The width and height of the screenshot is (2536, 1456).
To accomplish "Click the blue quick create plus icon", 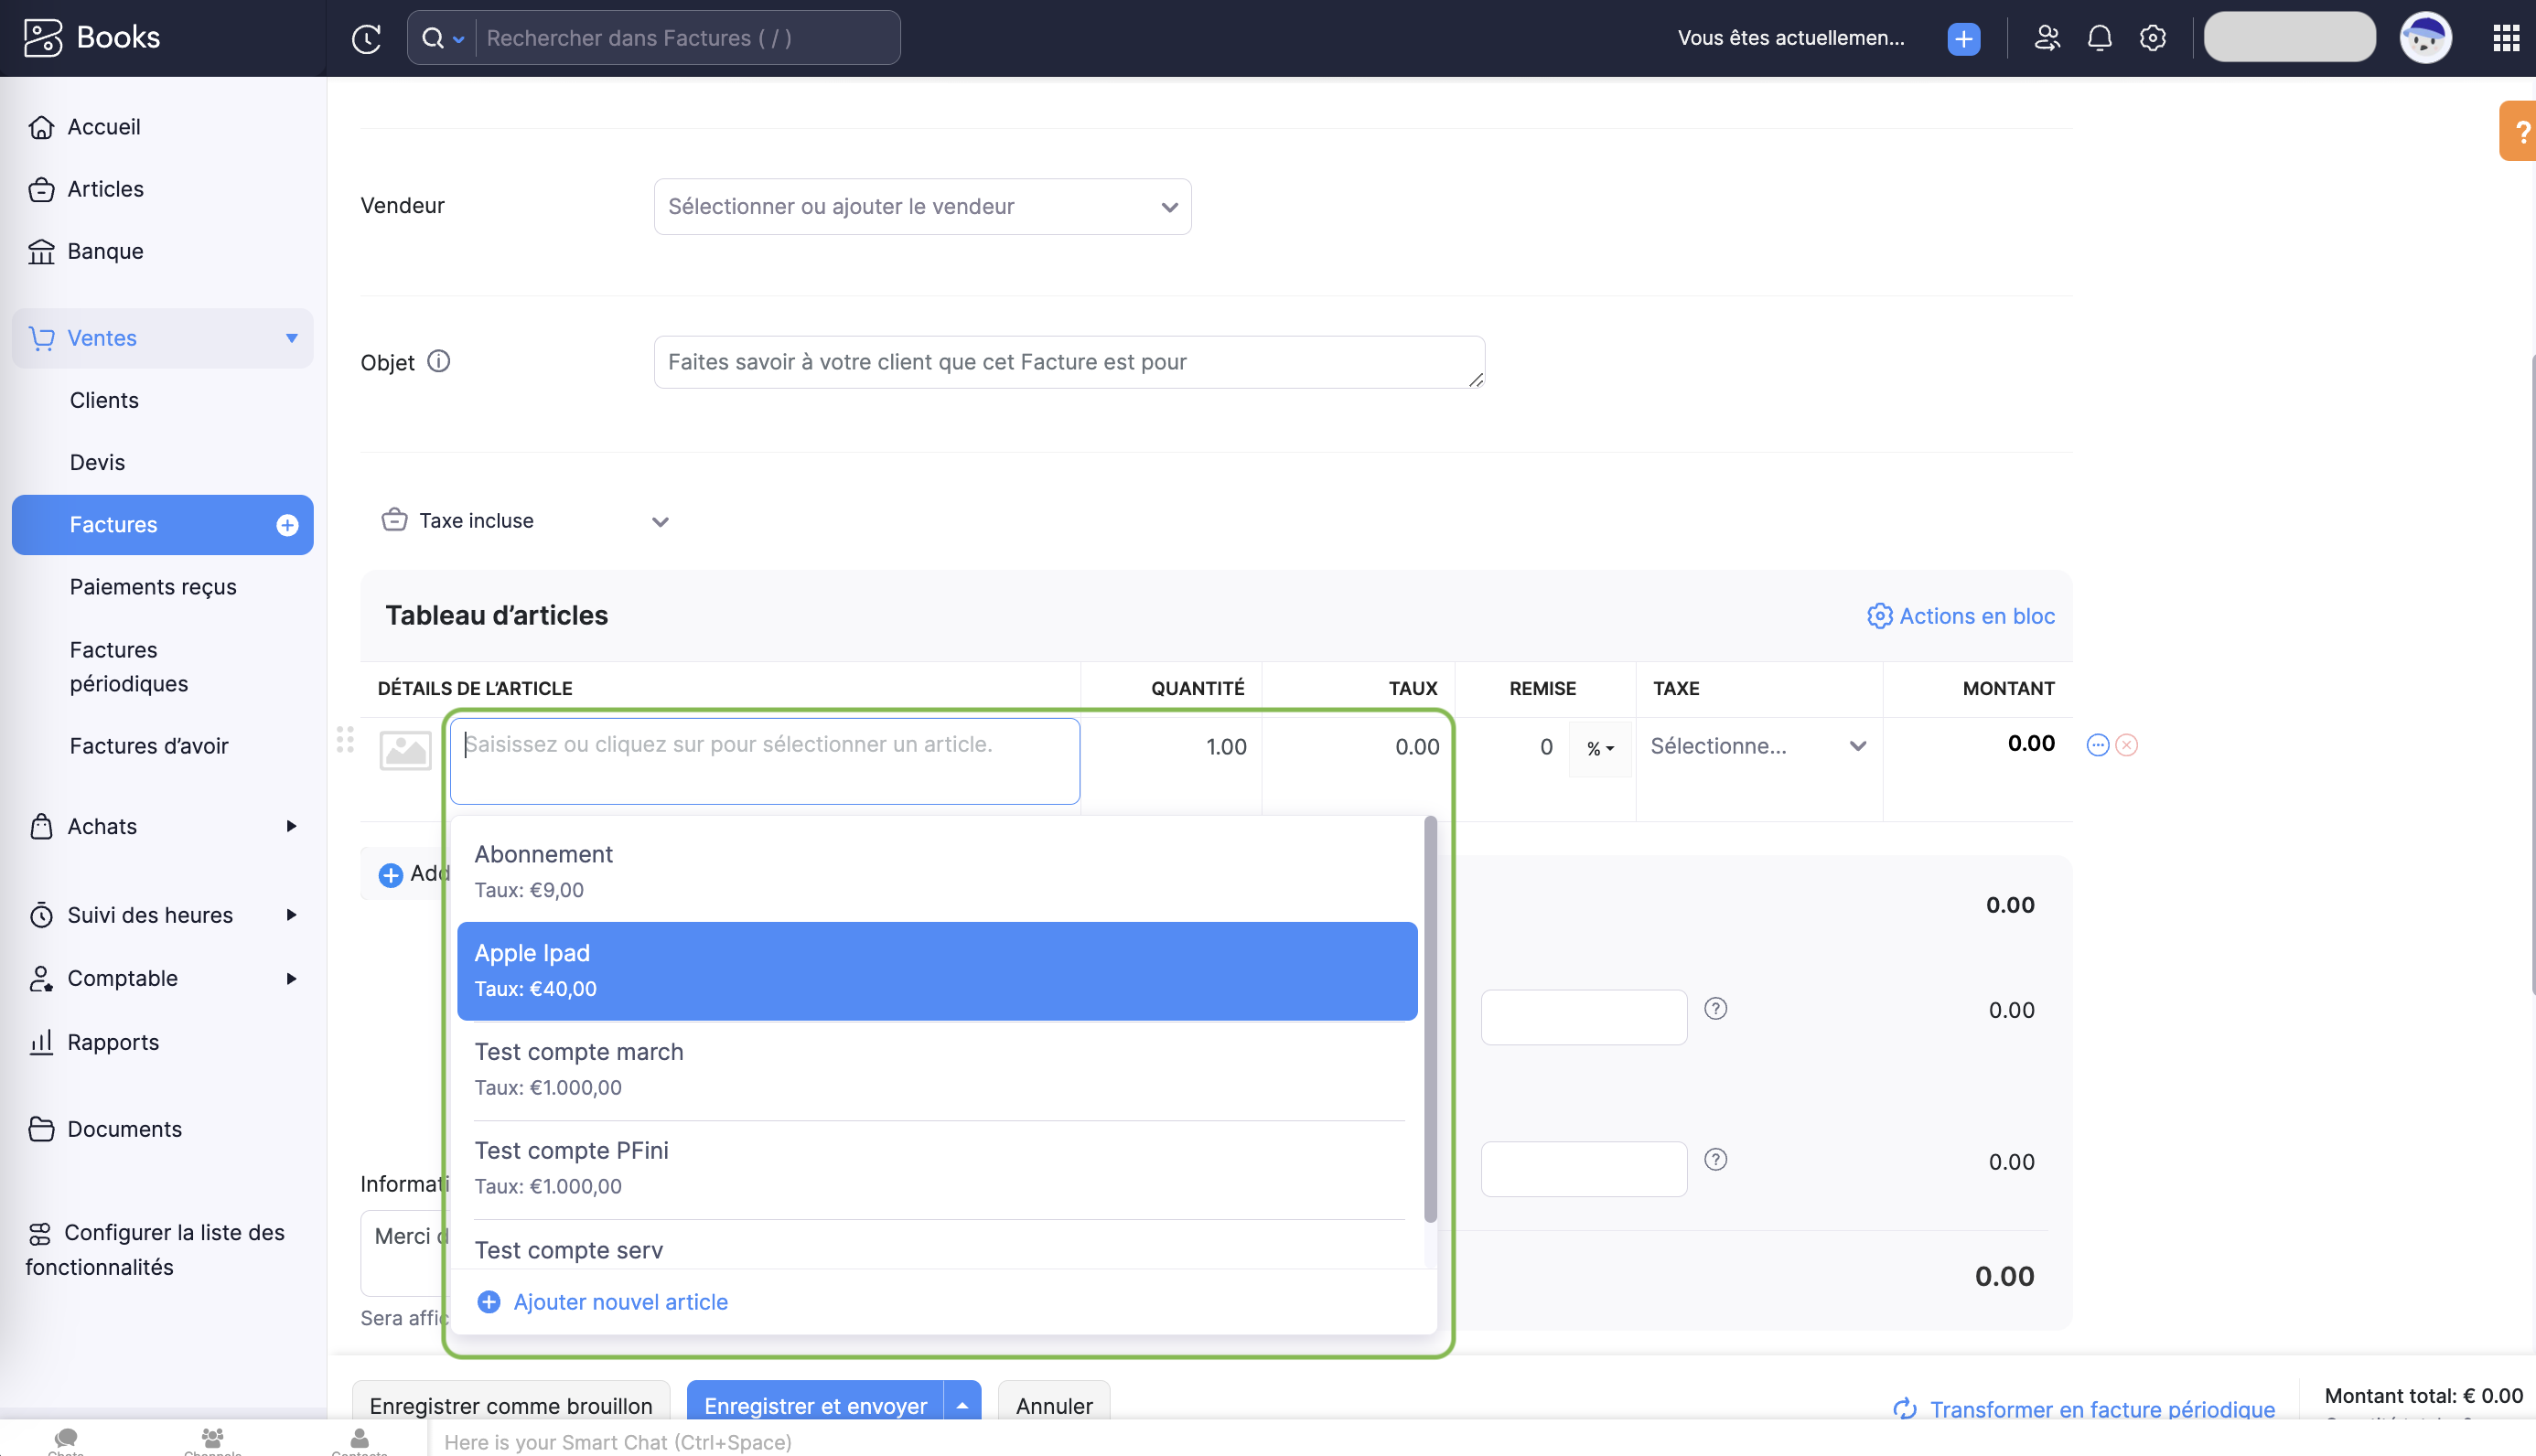I will (1963, 38).
